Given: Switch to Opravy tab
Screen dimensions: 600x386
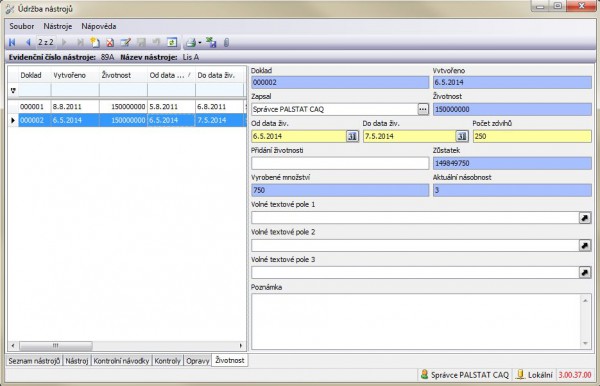Looking at the screenshot, I should [197, 361].
